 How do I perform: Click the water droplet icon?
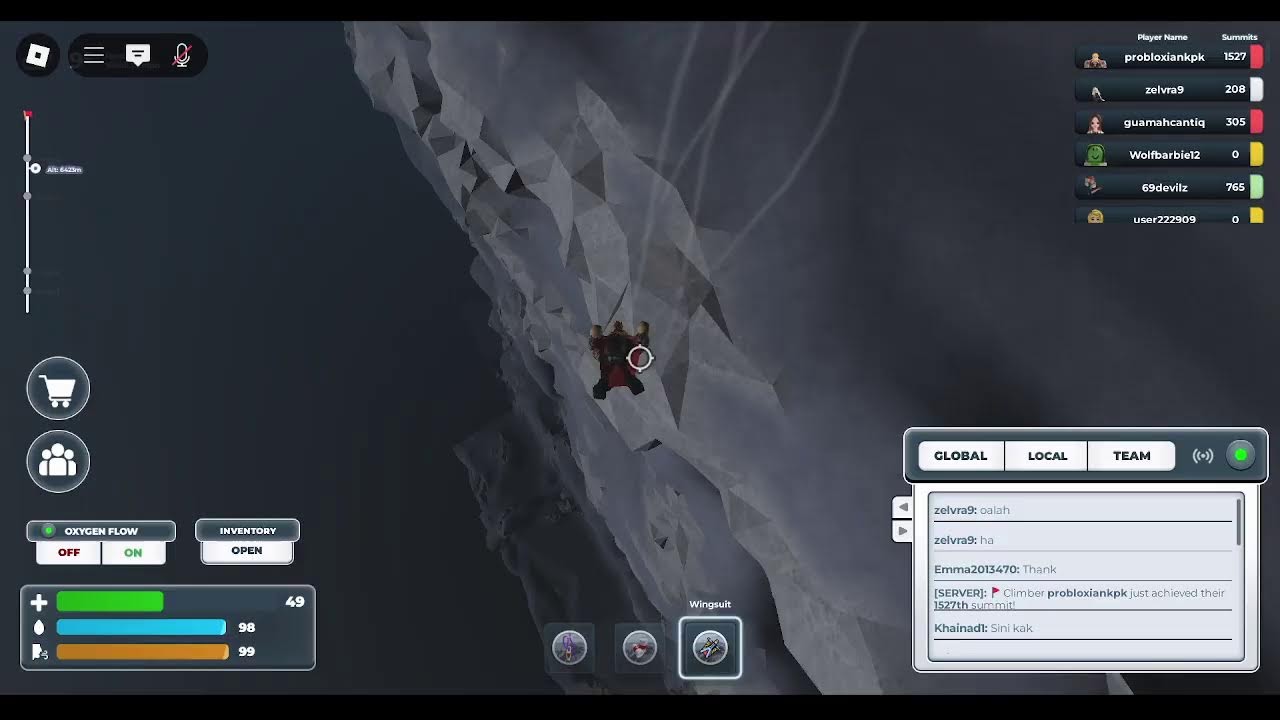tap(39, 627)
